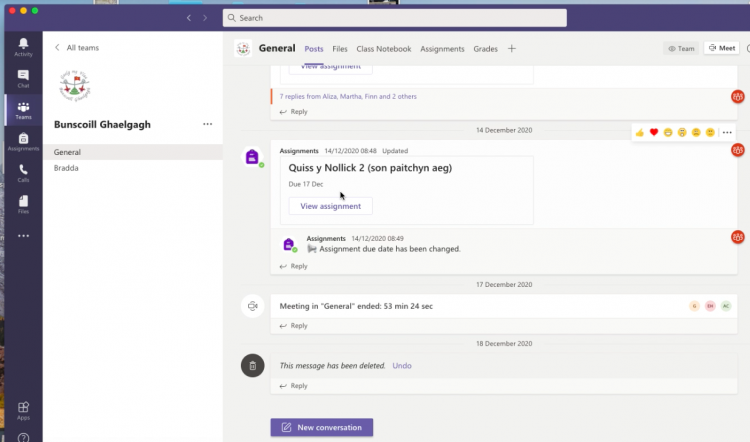Open Chat in the sidebar
This screenshot has height=442, width=750.
pos(23,79)
